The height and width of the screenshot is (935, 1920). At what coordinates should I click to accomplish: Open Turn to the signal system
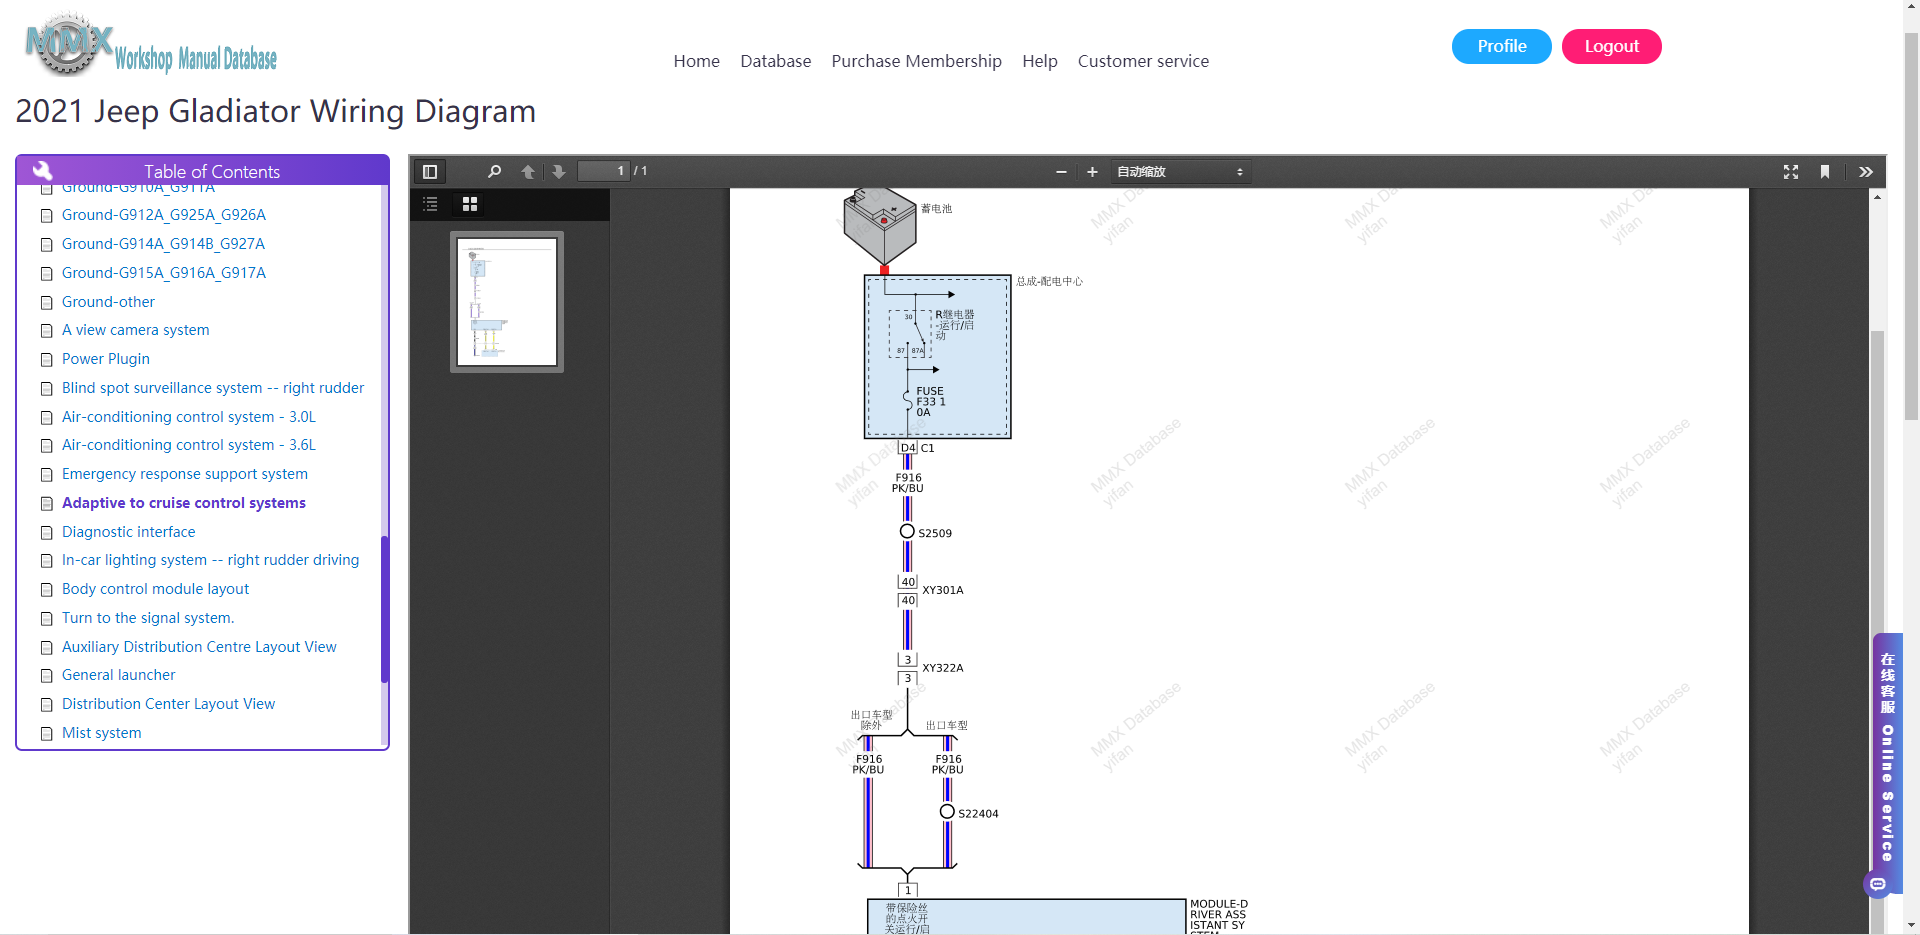click(x=148, y=618)
